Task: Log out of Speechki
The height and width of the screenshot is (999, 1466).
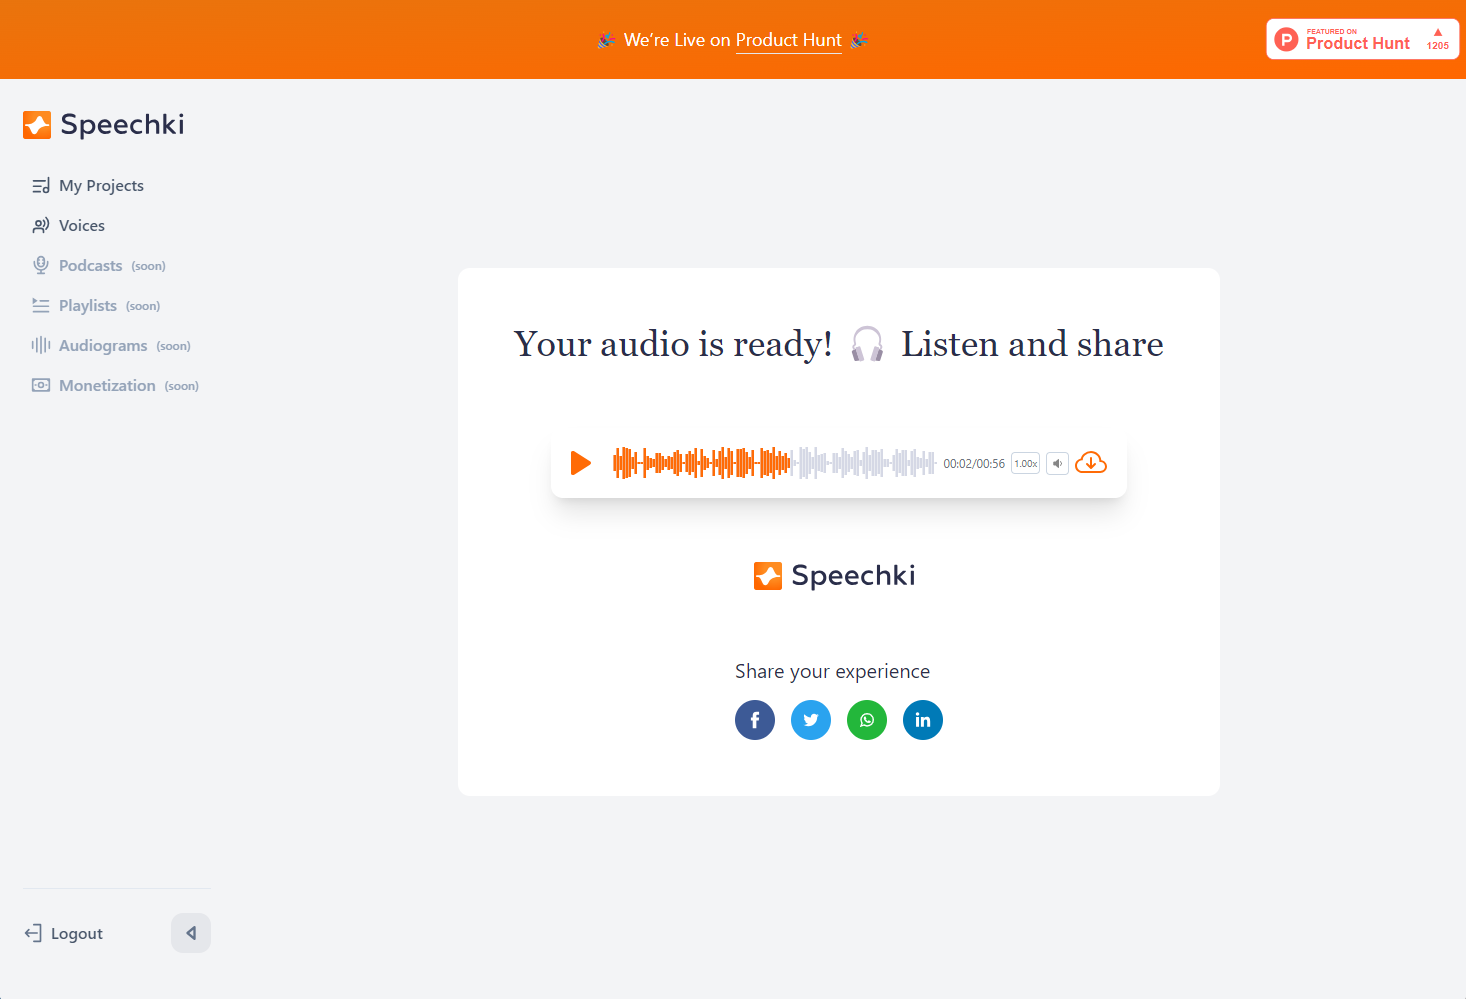Action: 64,933
